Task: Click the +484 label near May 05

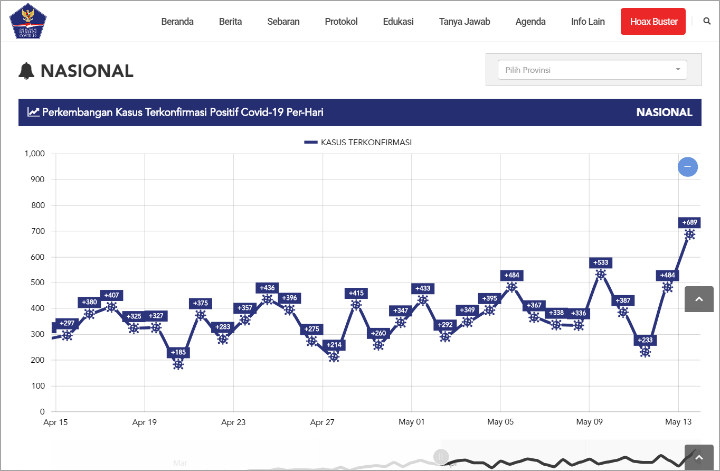Action: click(512, 275)
